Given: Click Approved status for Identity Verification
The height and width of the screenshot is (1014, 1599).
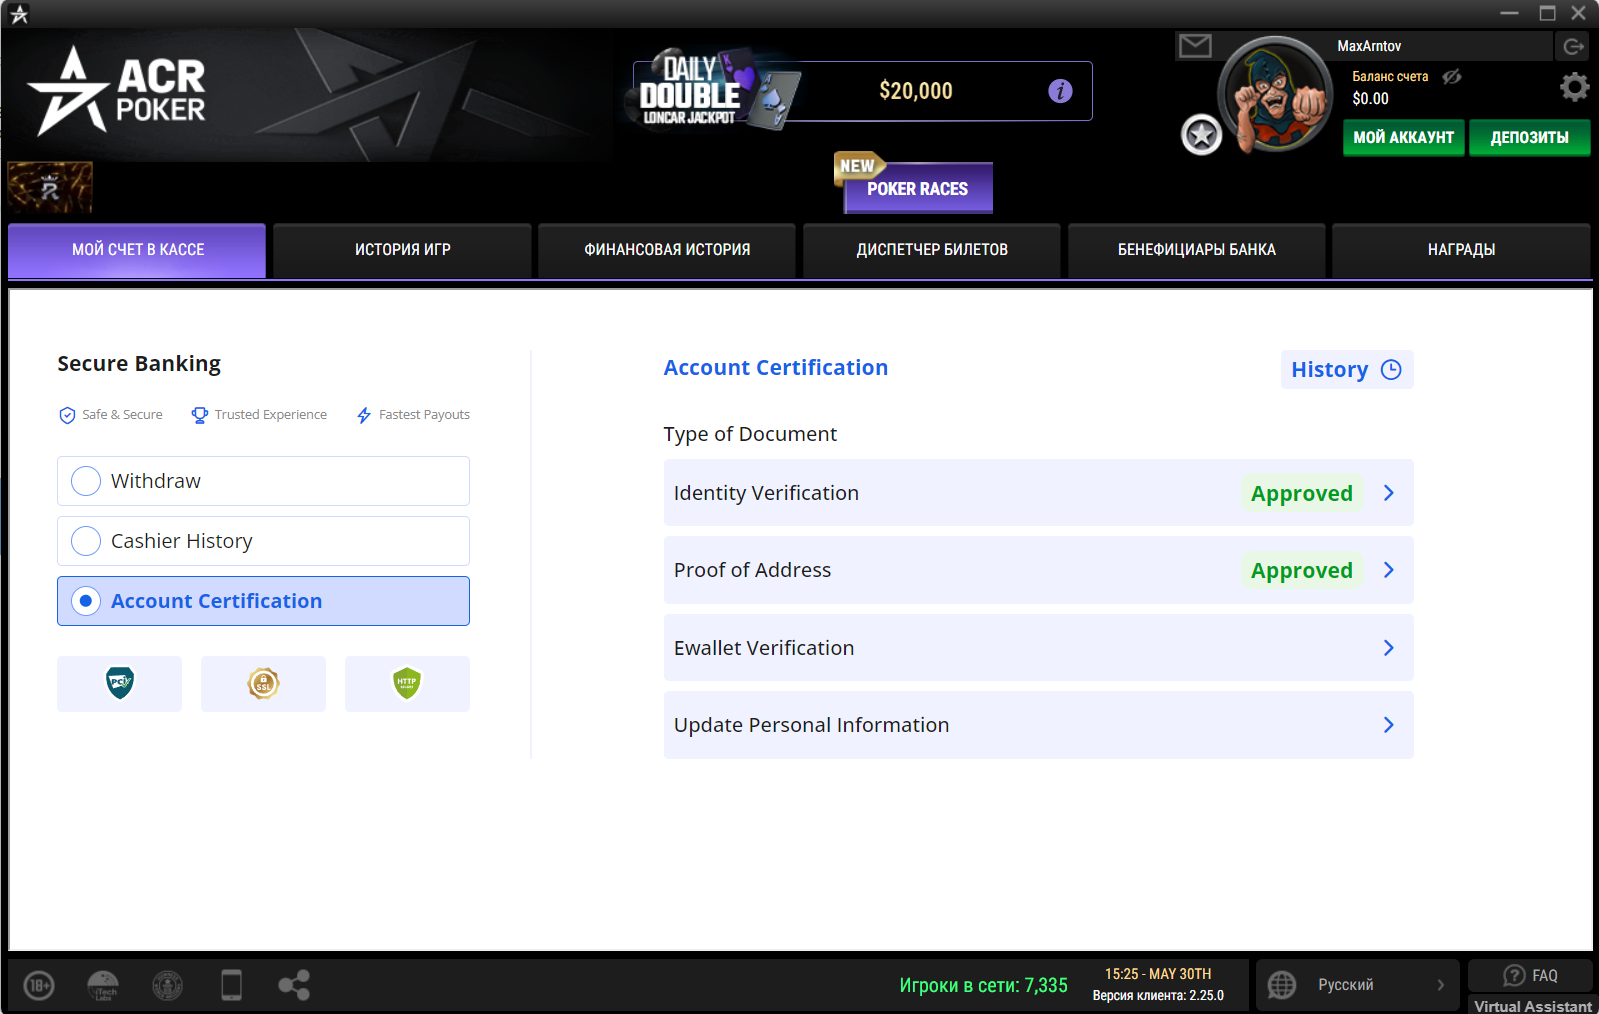Looking at the screenshot, I should pos(1302,493).
